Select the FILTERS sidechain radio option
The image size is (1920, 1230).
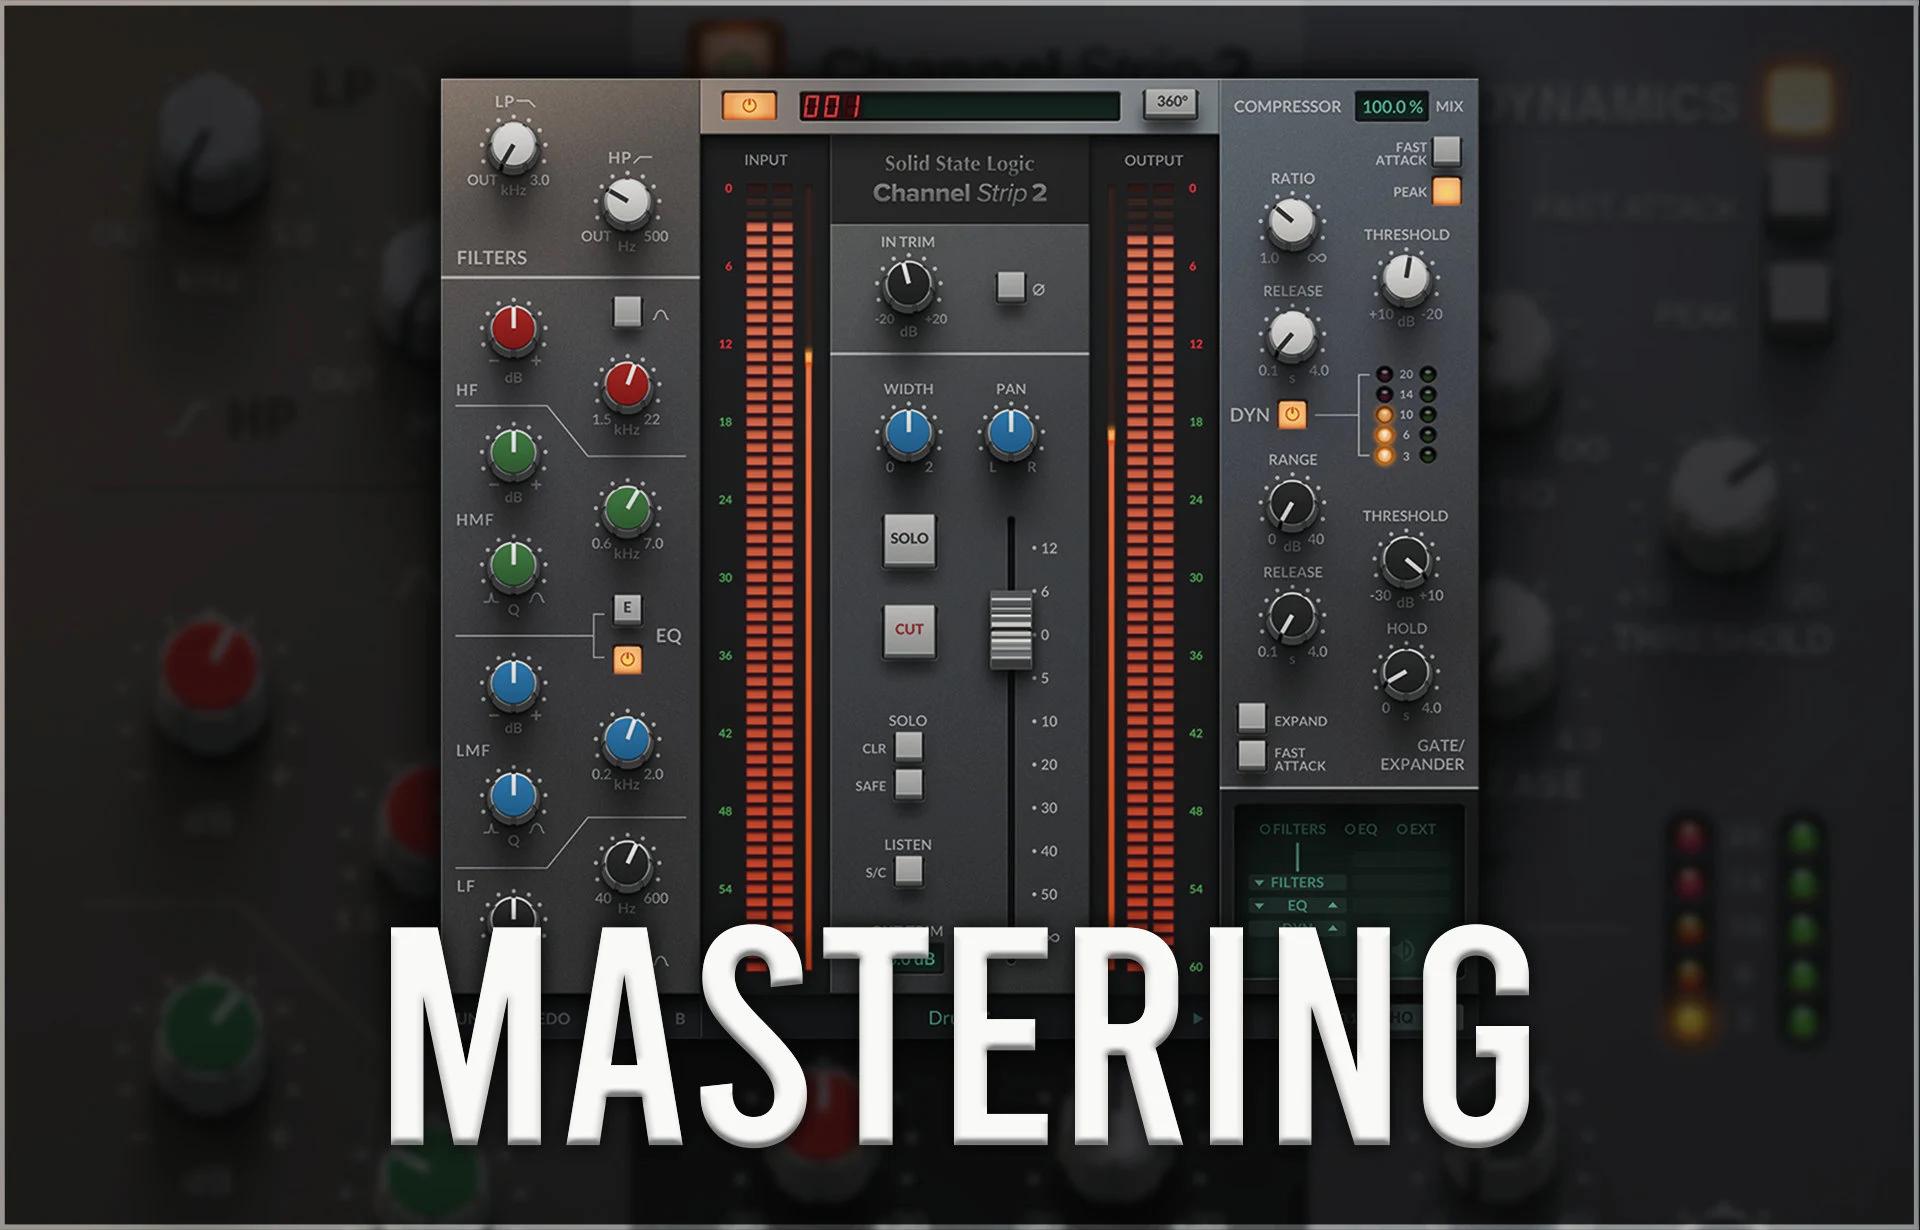pyautogui.click(x=1292, y=829)
